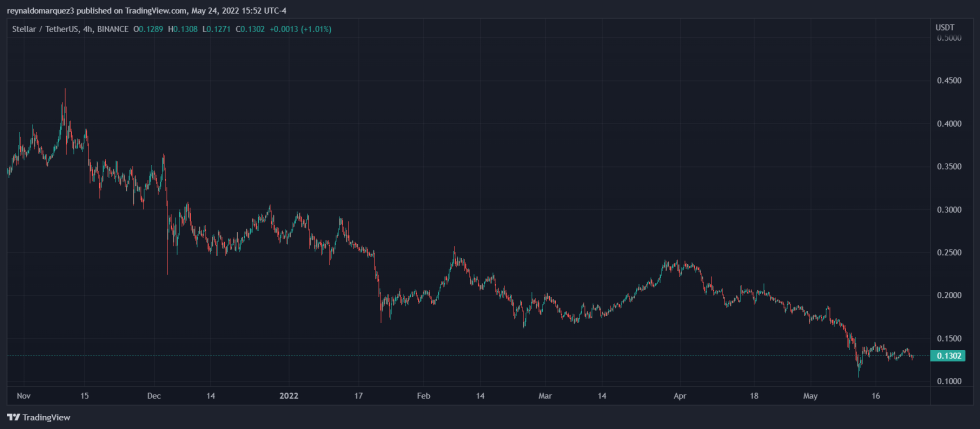Click the USDT currency label above price axis
This screenshot has height=429, width=980.
[x=944, y=26]
